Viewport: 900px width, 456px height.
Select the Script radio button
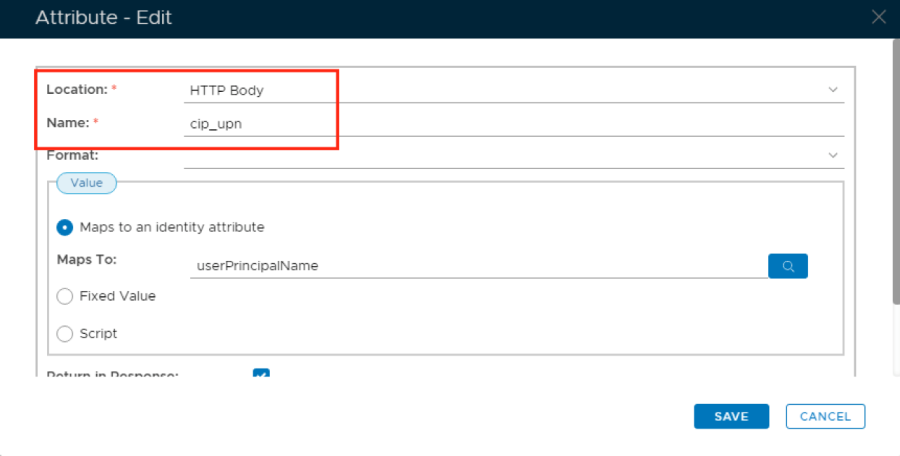tap(65, 334)
